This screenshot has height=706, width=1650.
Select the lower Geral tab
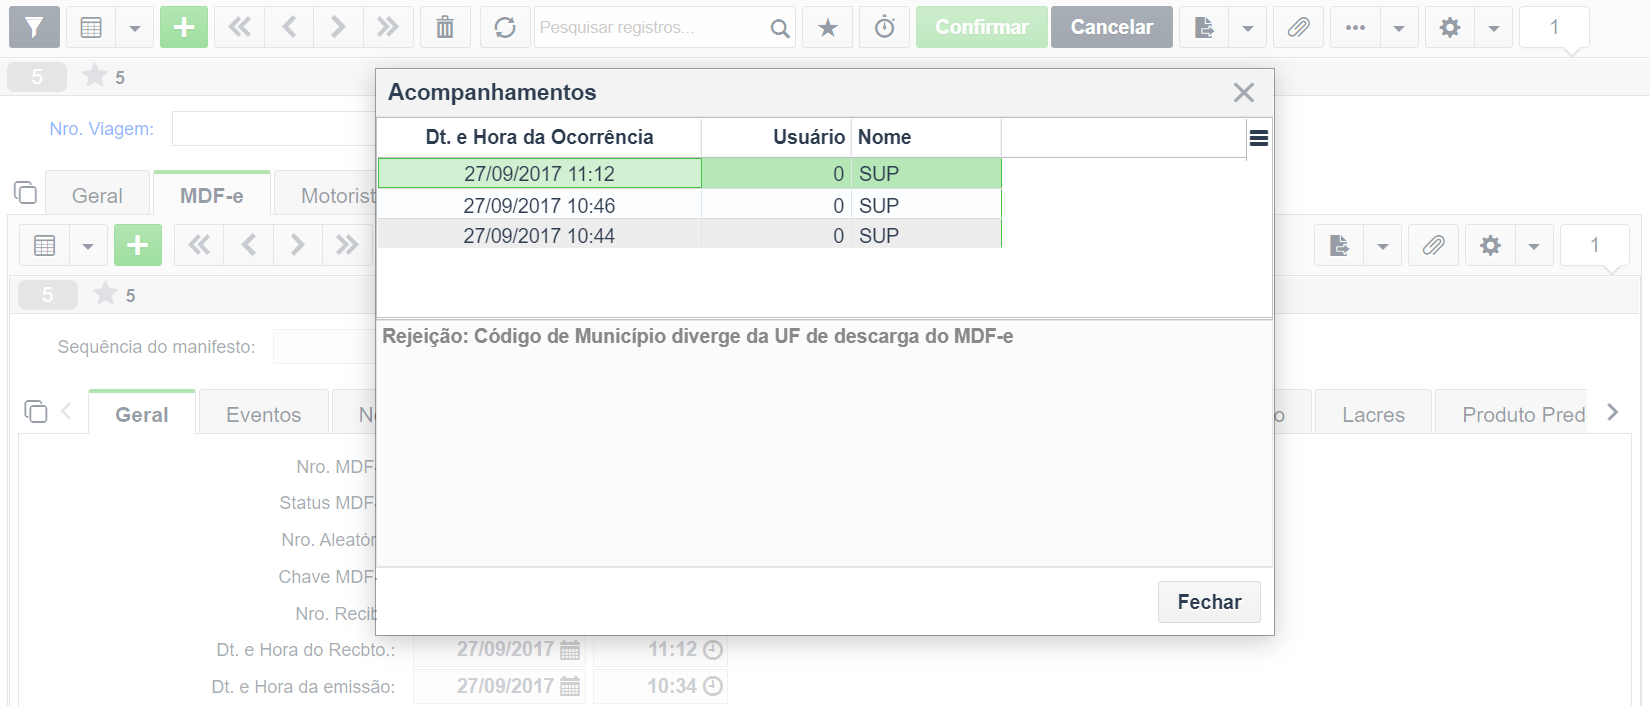pyautogui.click(x=142, y=414)
